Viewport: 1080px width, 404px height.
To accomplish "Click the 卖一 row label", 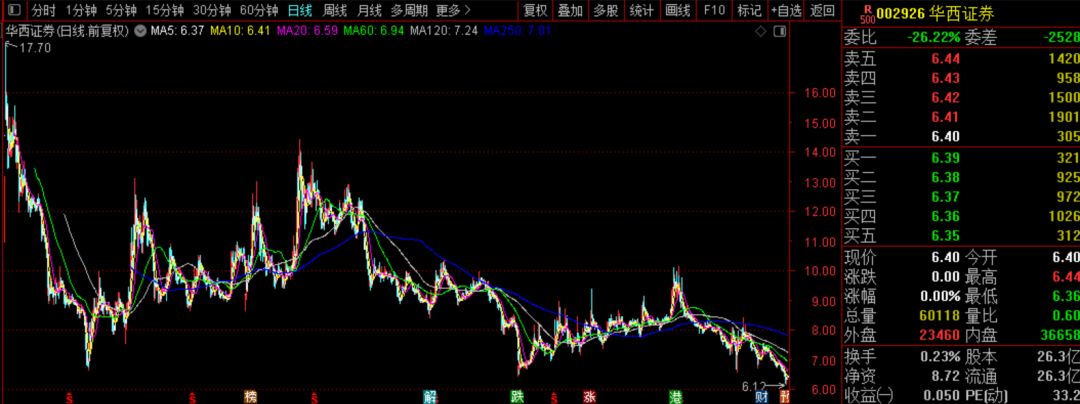I will click(x=858, y=136).
